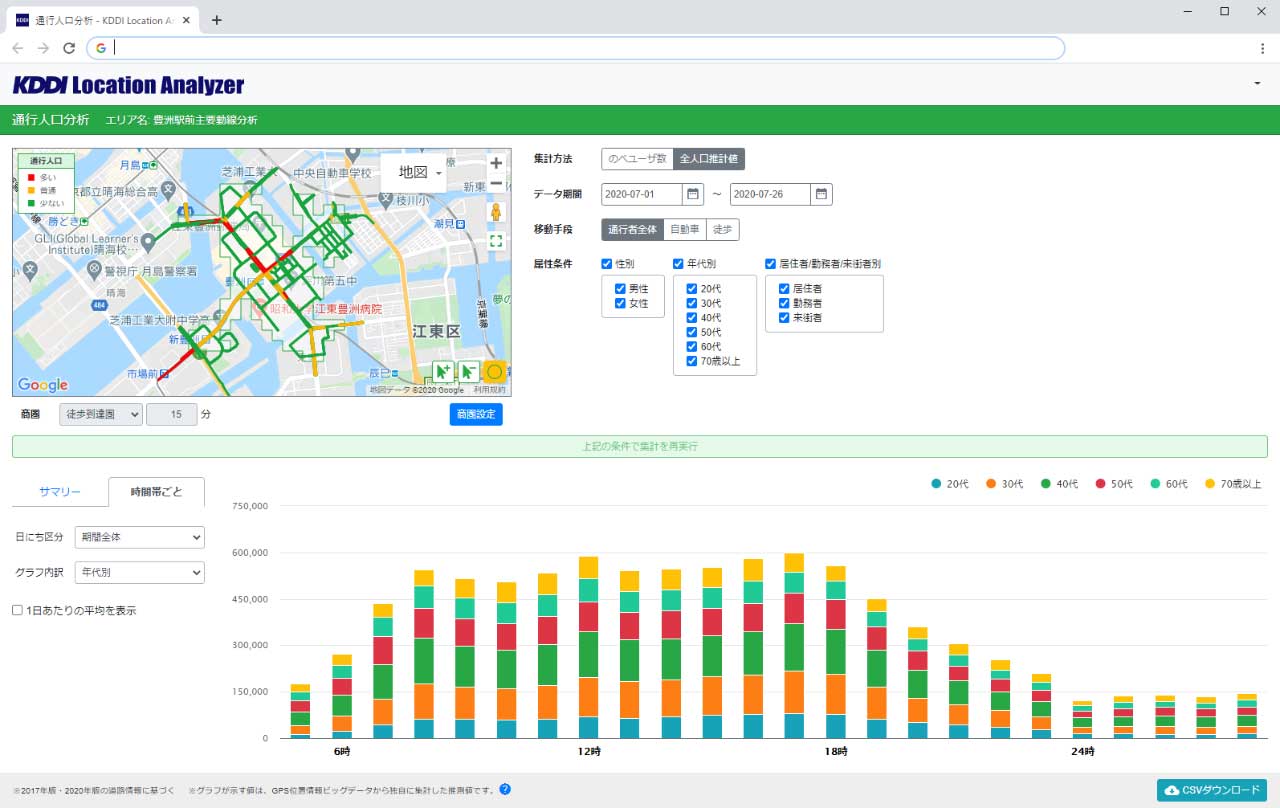
Task: Click the Google logo on the map
Action: click(43, 385)
